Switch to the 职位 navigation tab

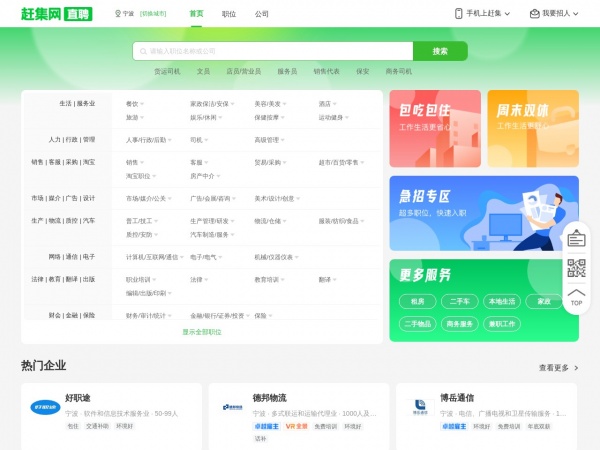tap(229, 14)
